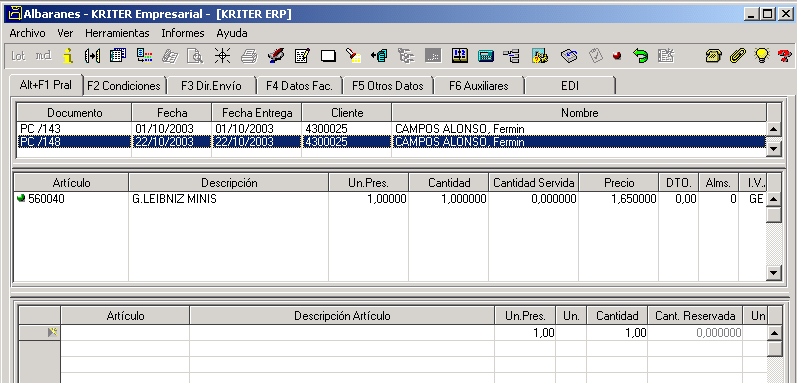Click the red and blue stamp tool icon
This screenshot has height=383, width=797.
276,55
